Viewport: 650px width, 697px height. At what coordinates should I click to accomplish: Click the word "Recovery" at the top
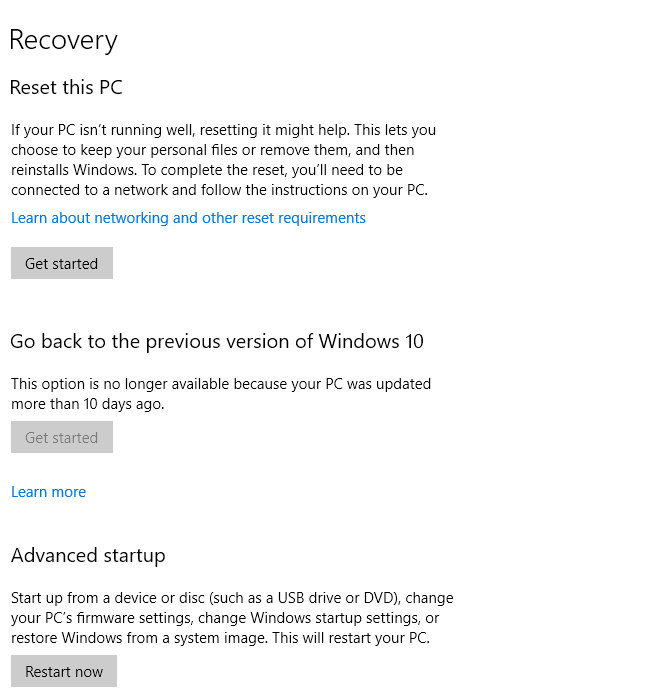coord(63,40)
